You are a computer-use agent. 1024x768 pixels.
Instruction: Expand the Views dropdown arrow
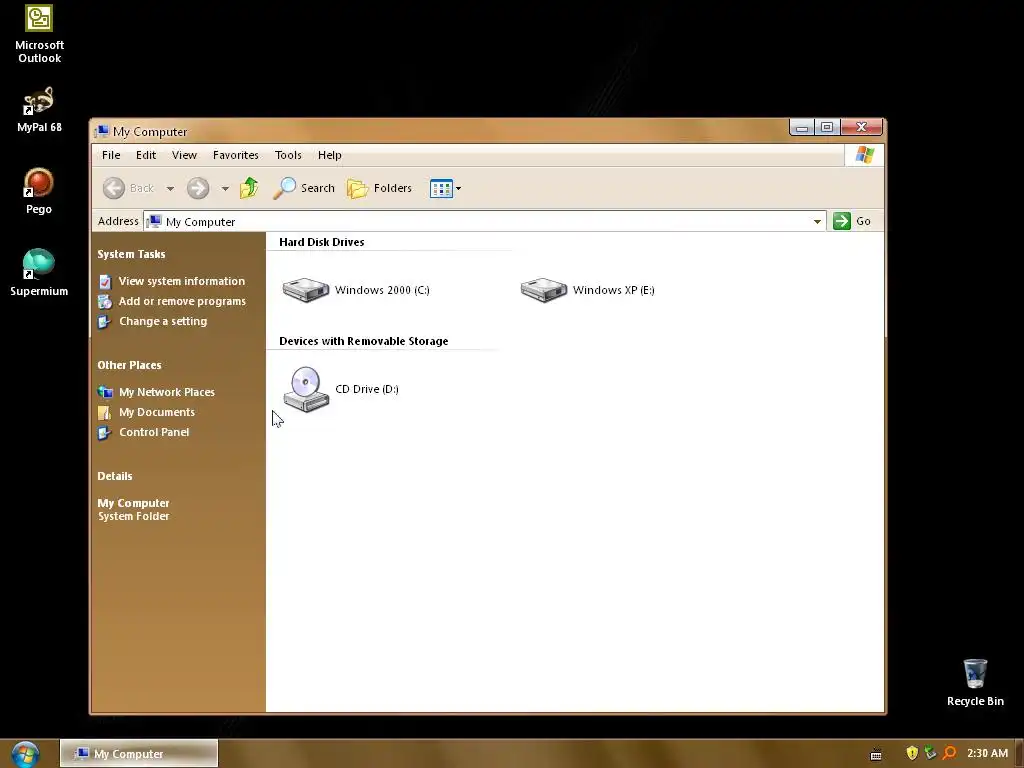coord(458,189)
